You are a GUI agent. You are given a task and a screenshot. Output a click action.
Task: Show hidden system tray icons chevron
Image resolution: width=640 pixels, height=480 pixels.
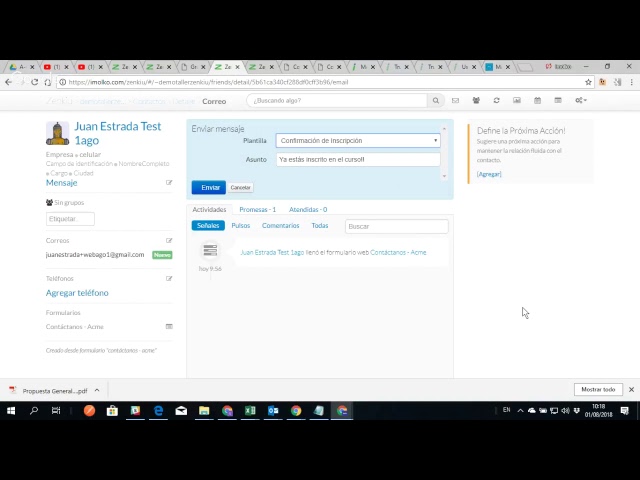(x=520, y=411)
